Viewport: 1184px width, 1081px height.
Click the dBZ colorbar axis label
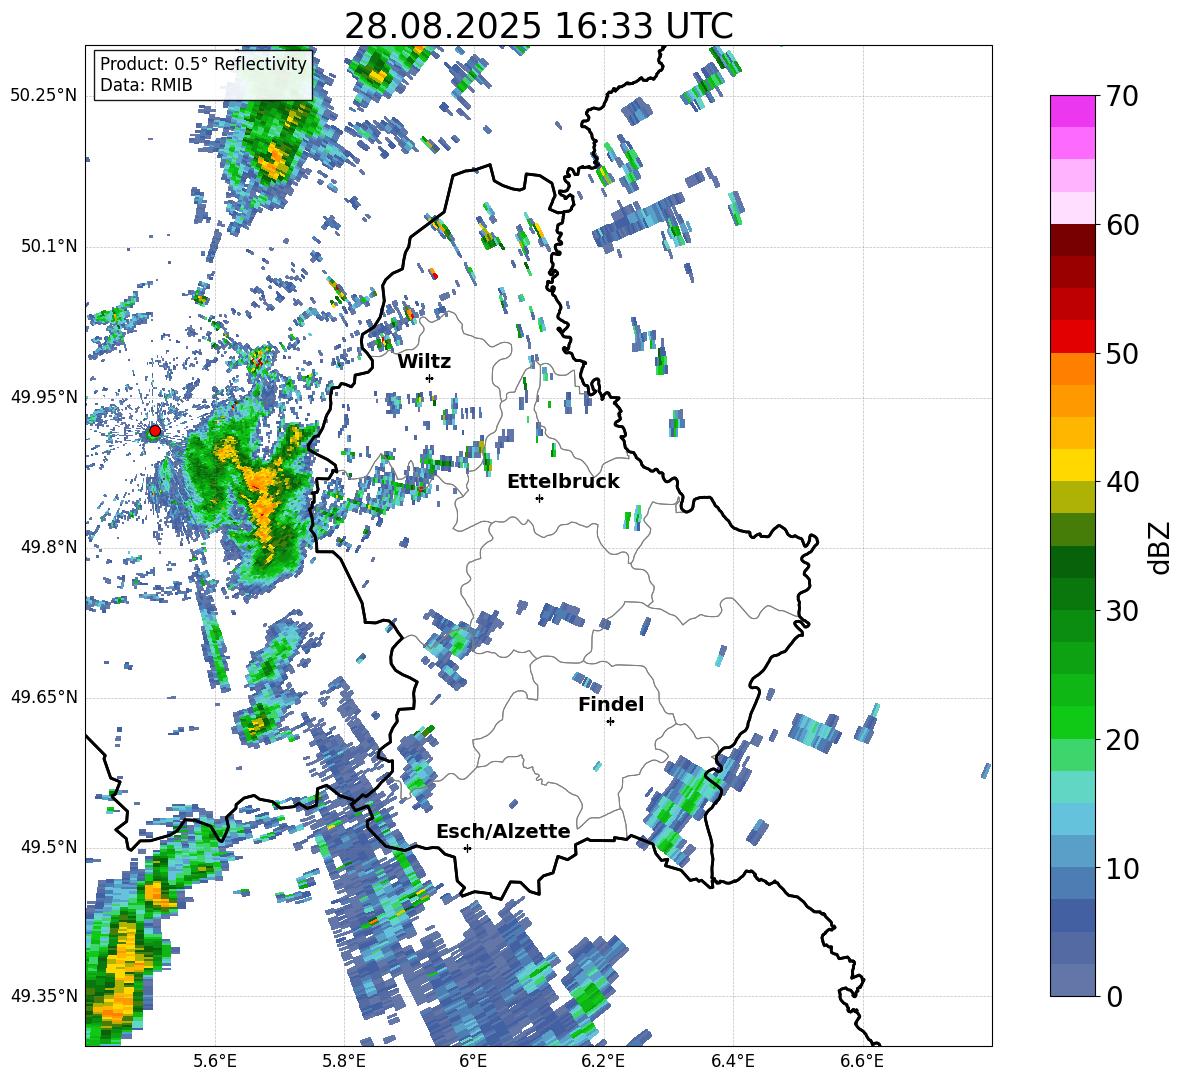1161,547
